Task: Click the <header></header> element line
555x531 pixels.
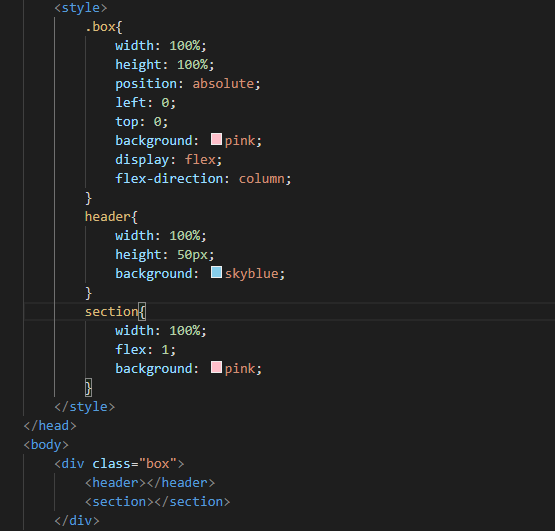Action: (150, 483)
